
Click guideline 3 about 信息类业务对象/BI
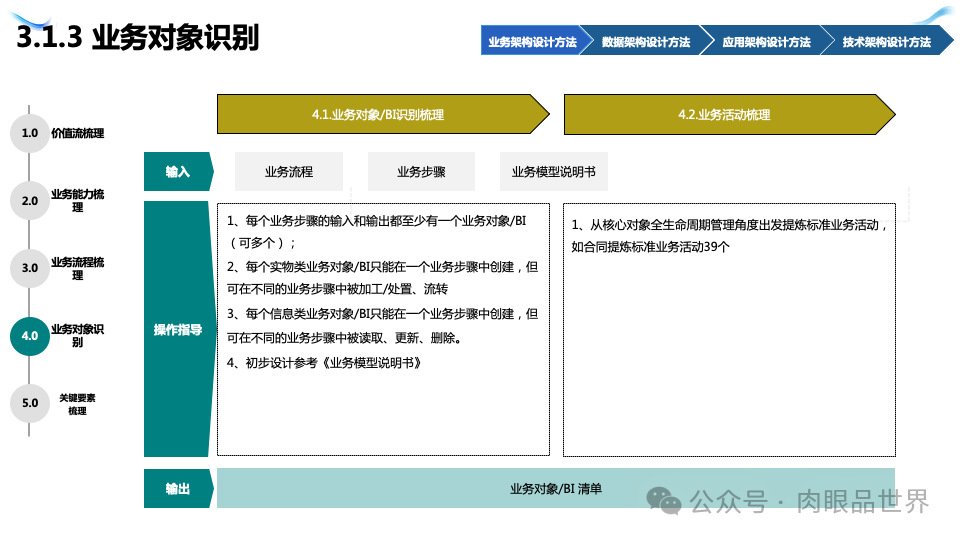pos(383,325)
